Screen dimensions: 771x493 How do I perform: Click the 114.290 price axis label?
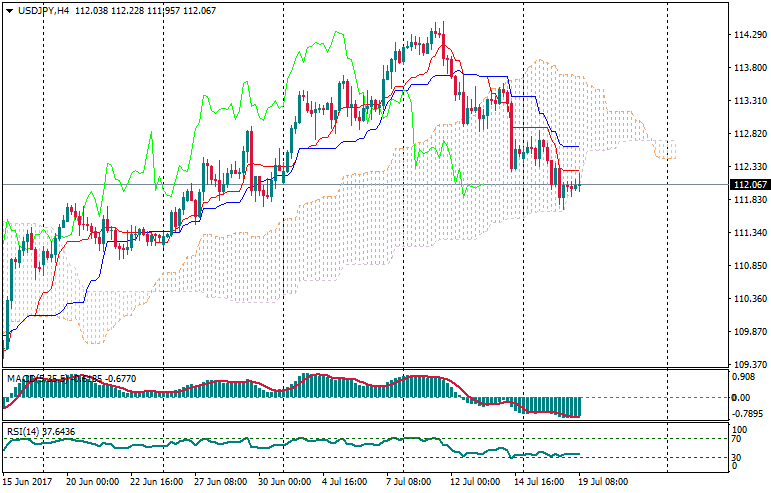click(749, 35)
